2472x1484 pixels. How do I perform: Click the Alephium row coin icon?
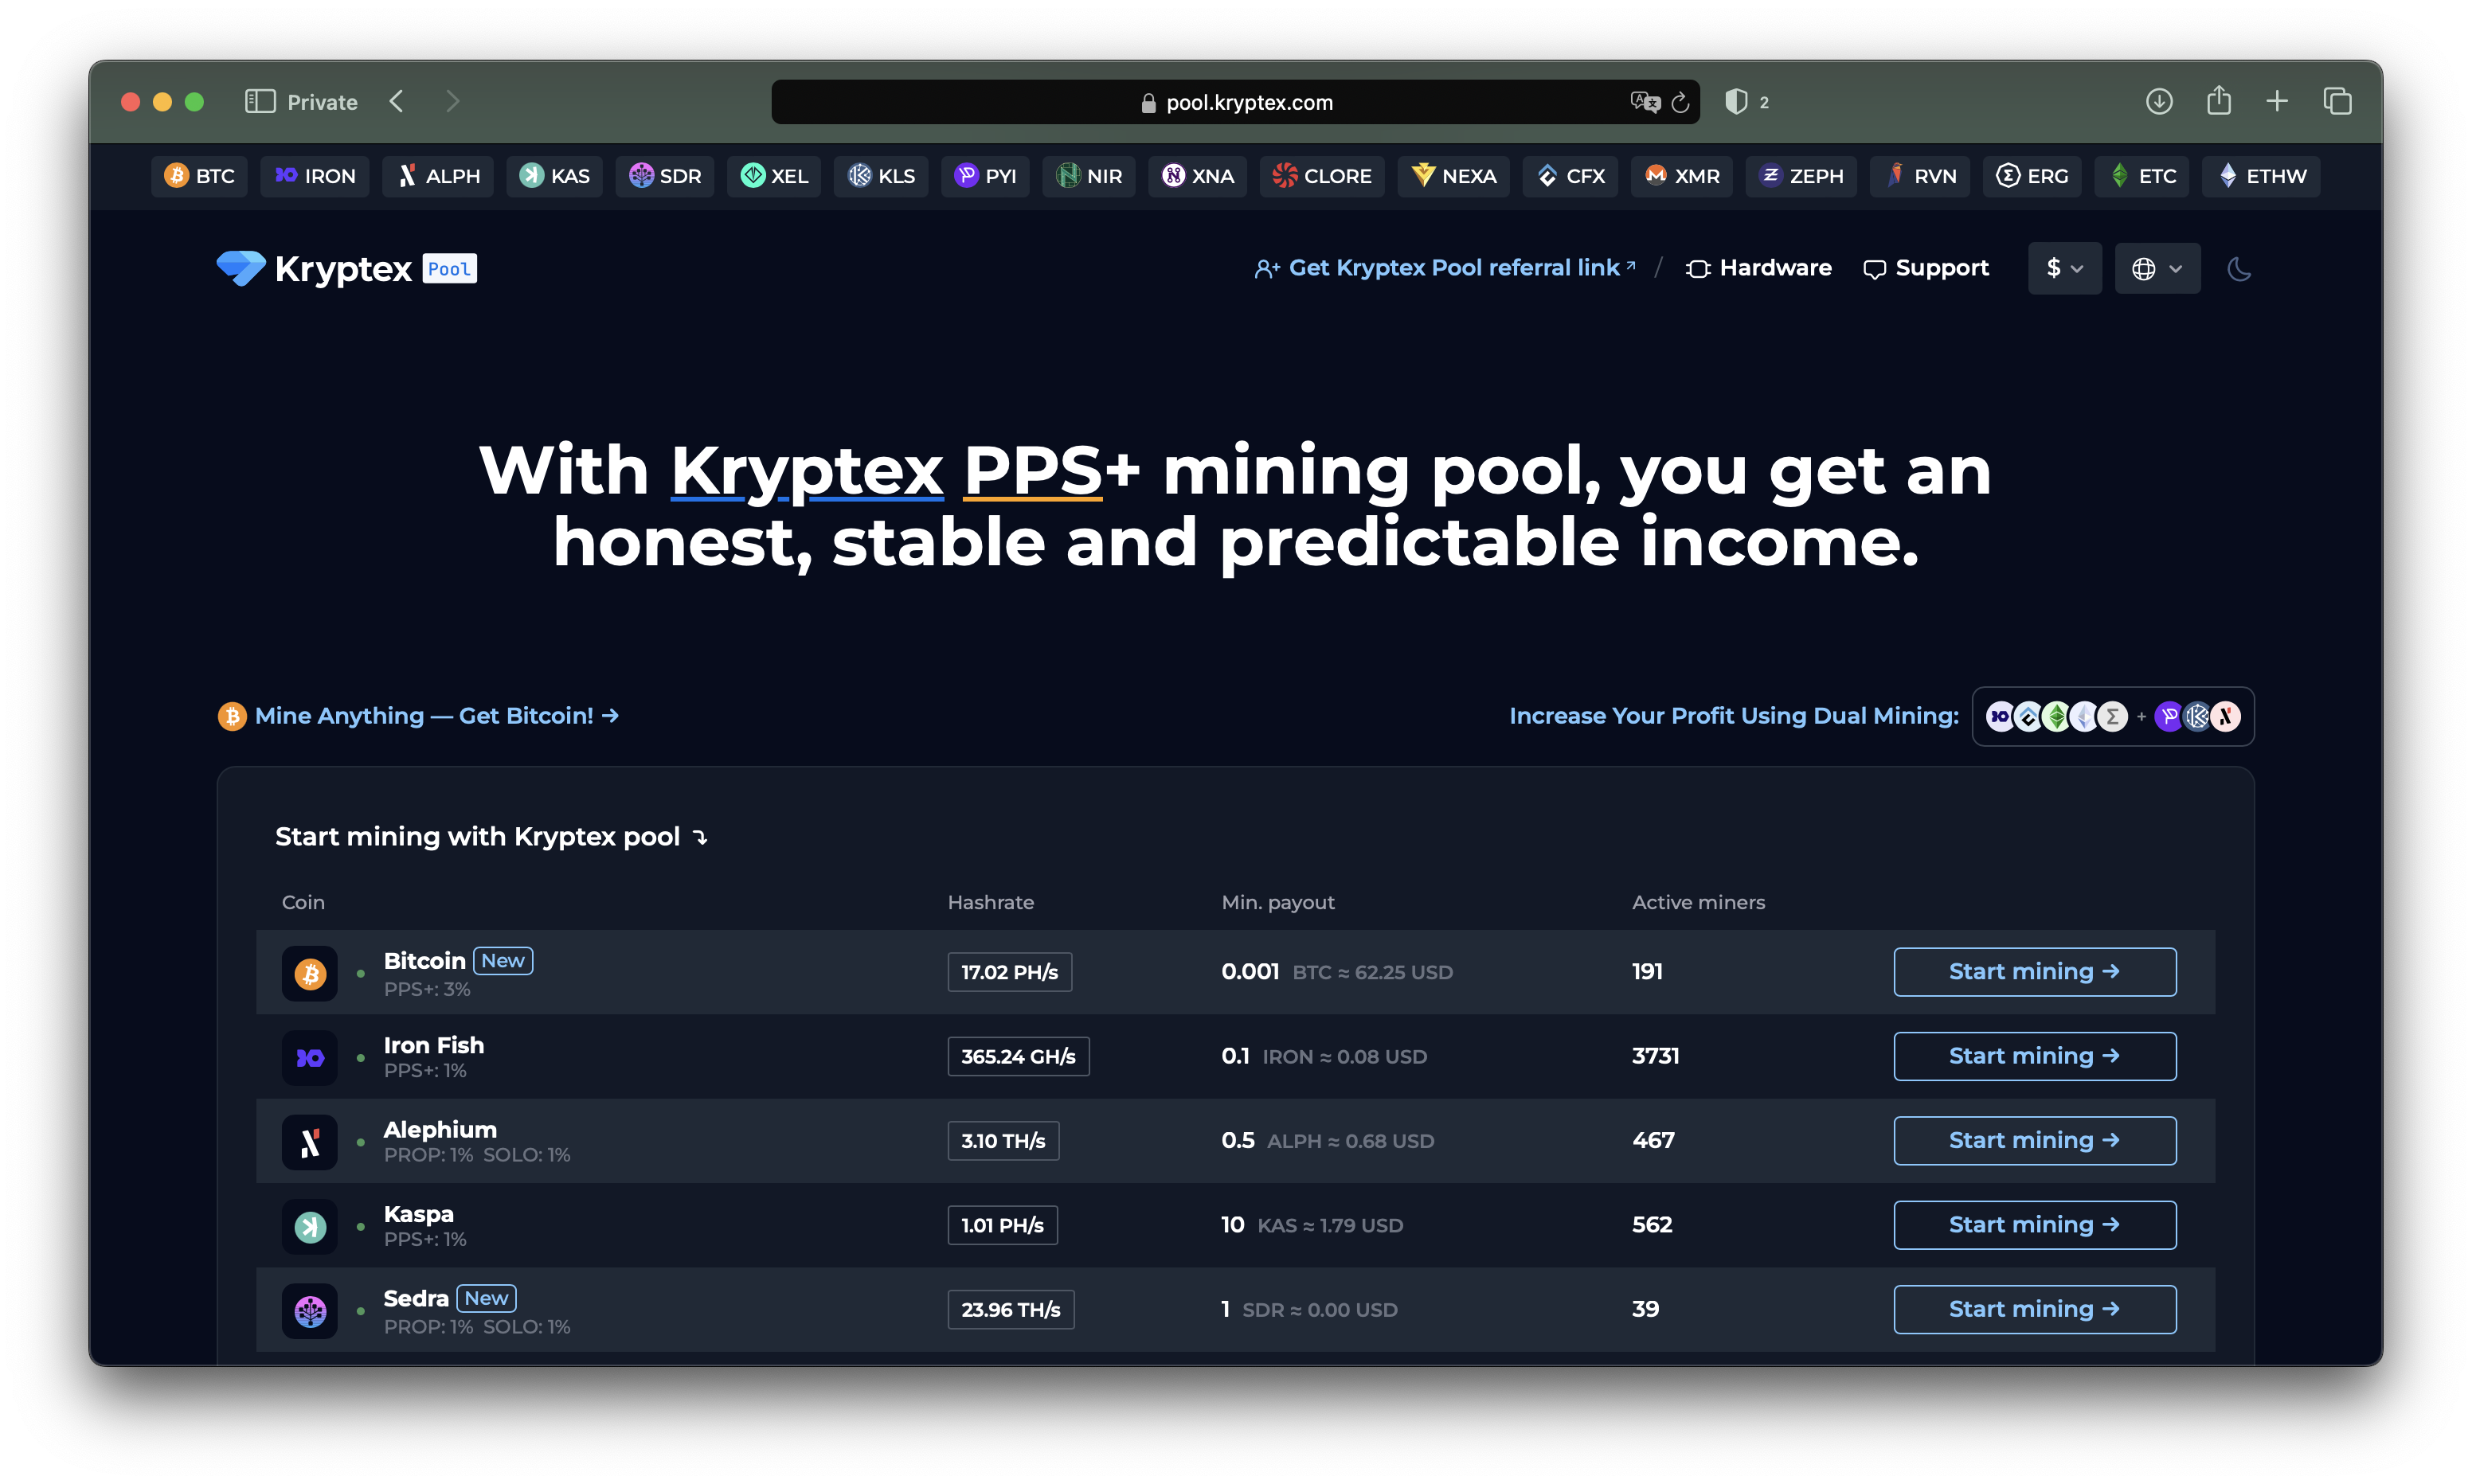pyautogui.click(x=310, y=1142)
